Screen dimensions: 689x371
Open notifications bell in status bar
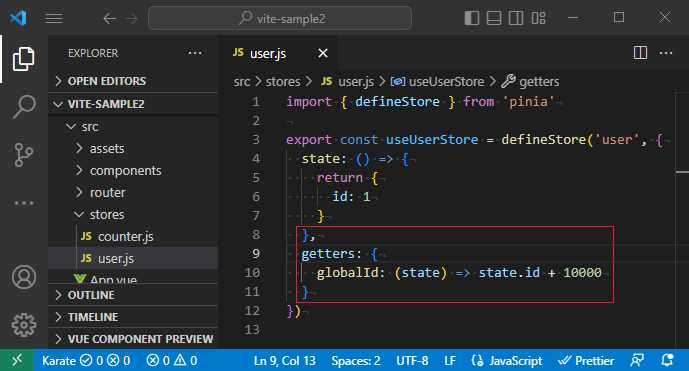667,360
